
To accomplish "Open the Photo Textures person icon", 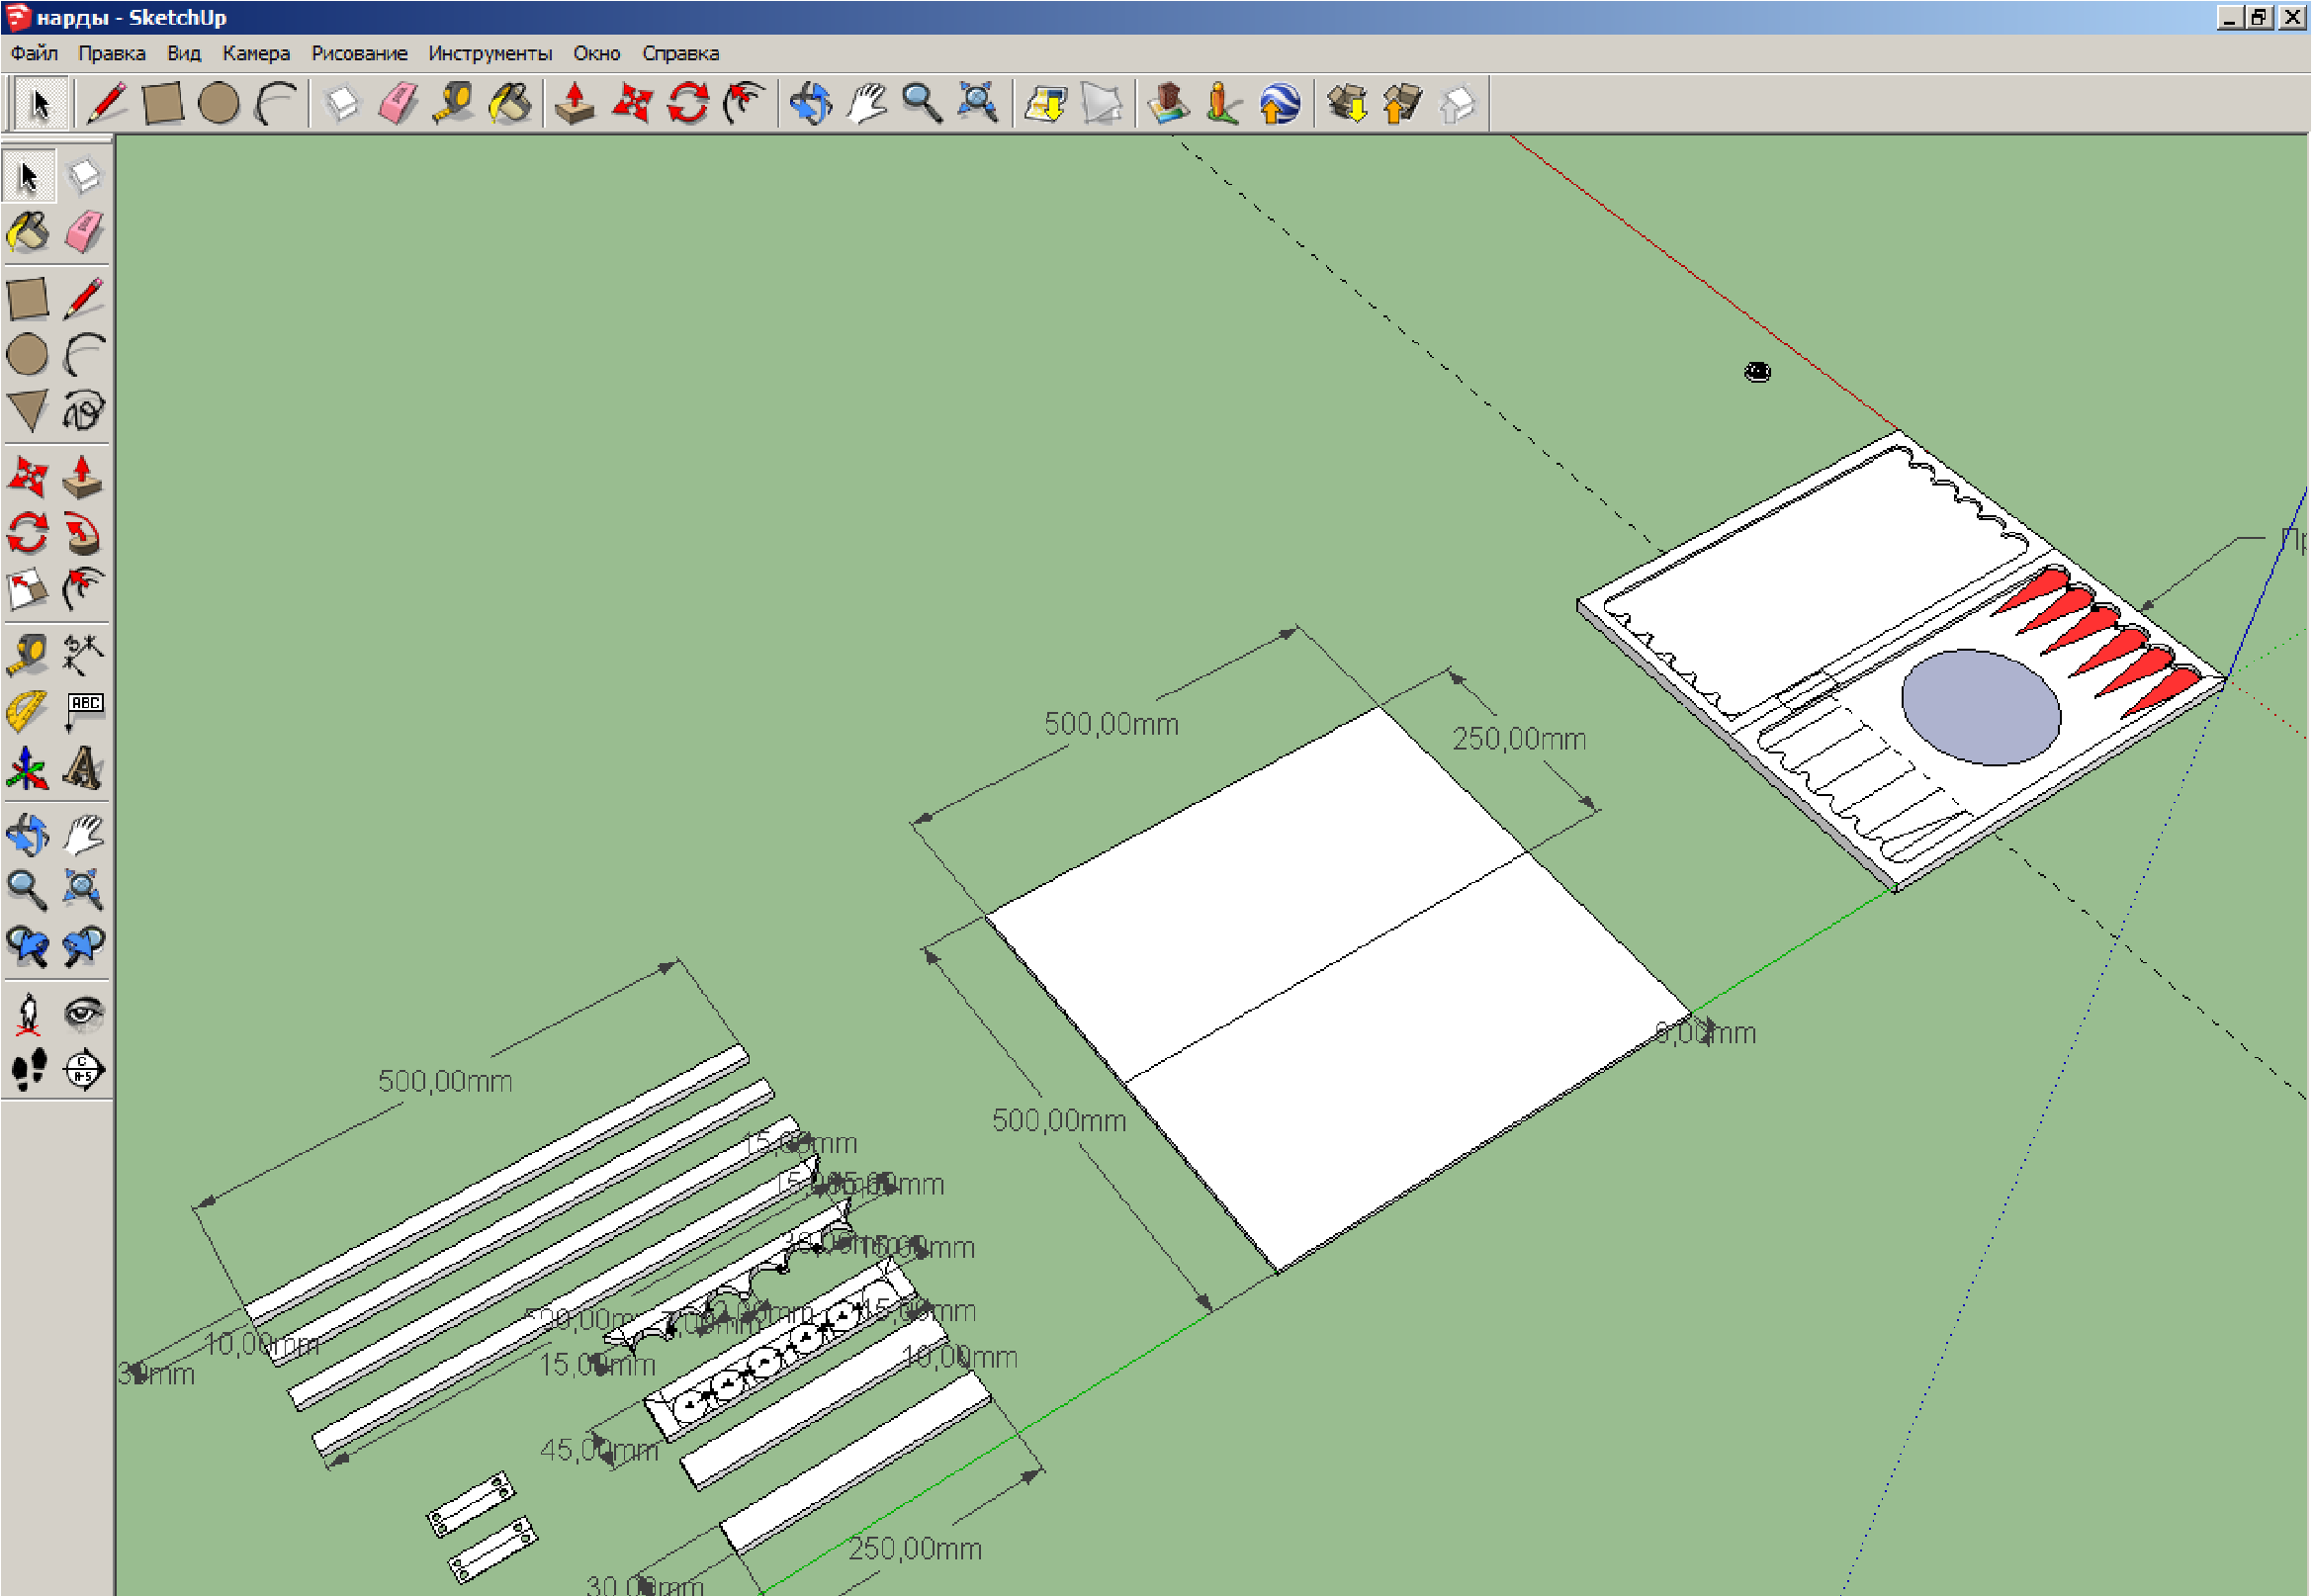I will pyautogui.click(x=1224, y=103).
